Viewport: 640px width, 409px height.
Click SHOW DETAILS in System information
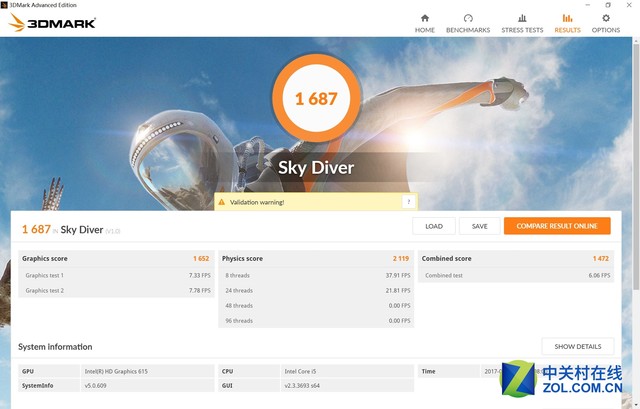[578, 347]
